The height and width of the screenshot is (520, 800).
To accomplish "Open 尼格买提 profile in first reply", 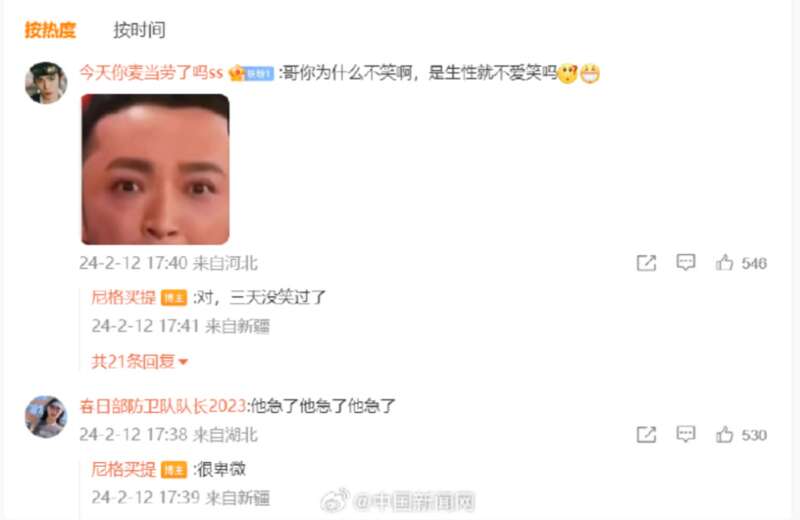I will point(123,297).
